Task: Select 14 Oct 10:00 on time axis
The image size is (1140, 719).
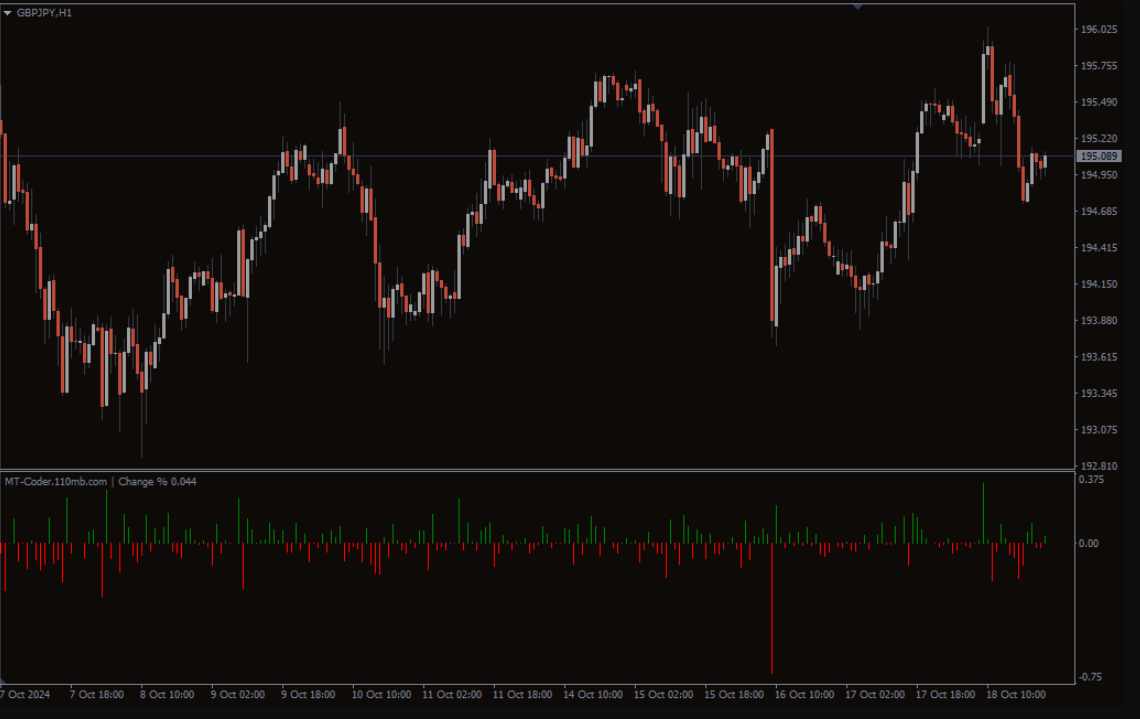Action: (592, 694)
